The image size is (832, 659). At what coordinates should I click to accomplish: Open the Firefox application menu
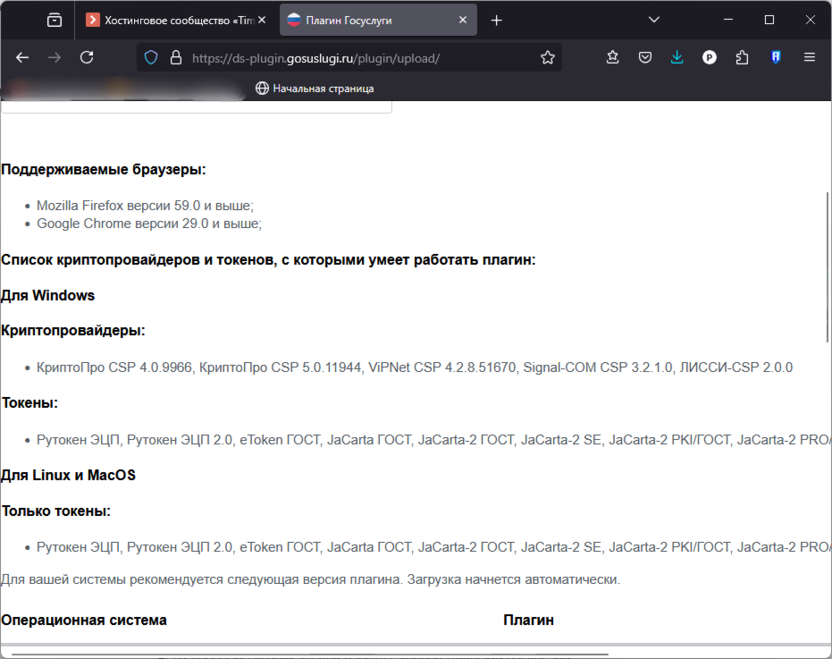[809, 58]
